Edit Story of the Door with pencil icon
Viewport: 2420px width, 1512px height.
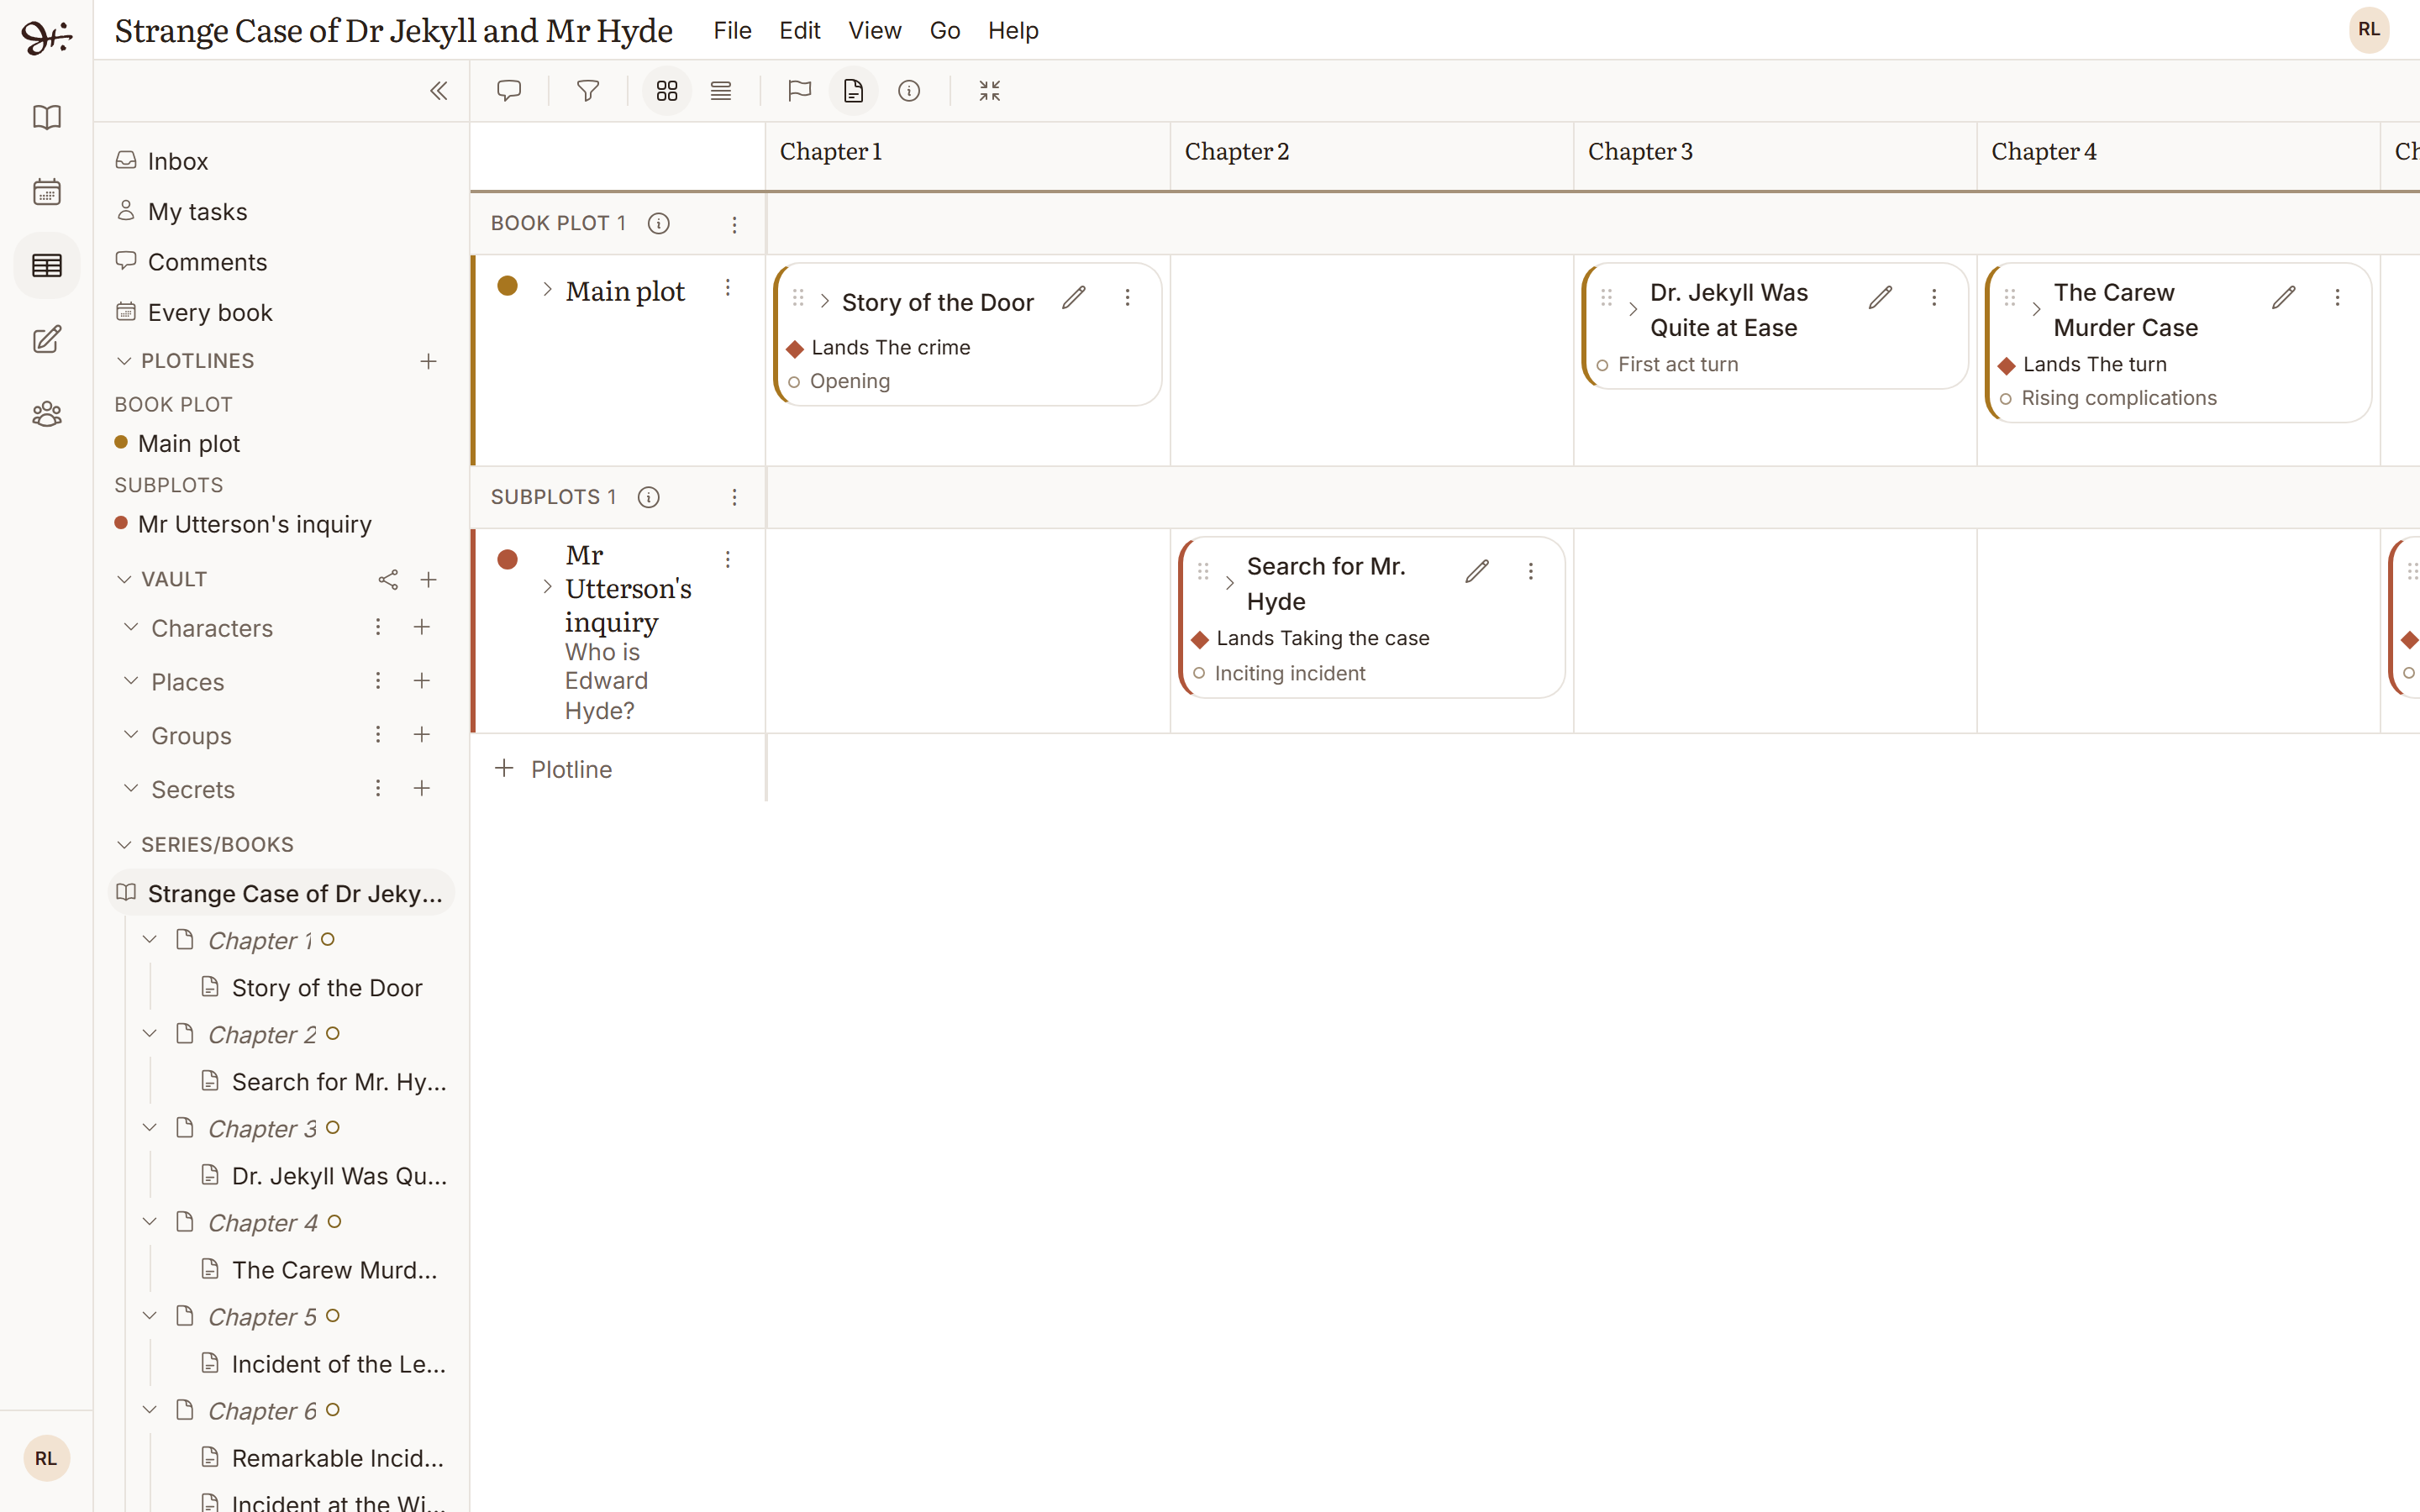click(x=1074, y=297)
